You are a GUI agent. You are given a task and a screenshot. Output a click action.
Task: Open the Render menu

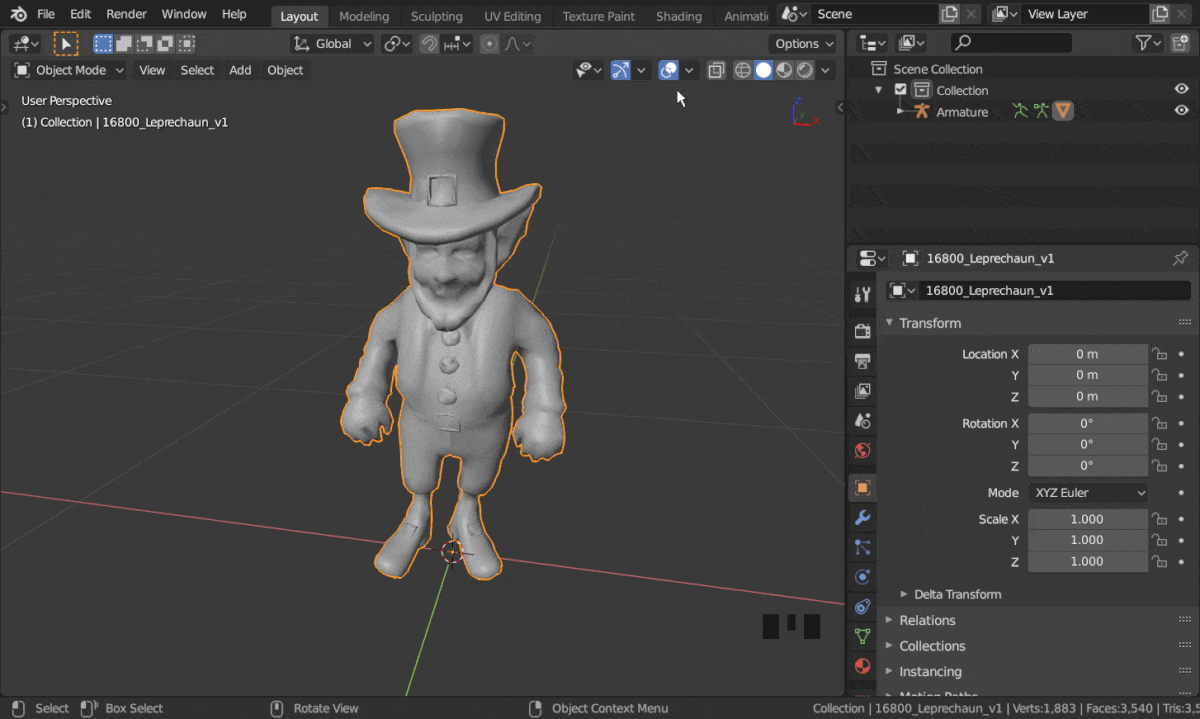click(x=126, y=14)
